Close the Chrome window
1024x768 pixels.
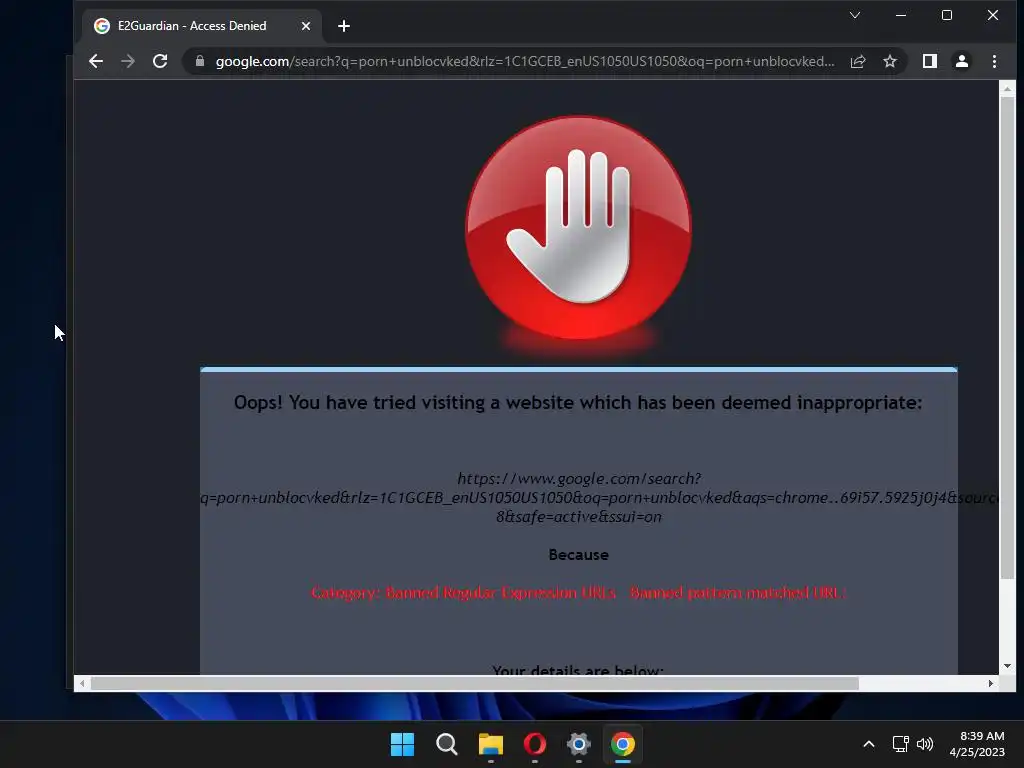click(993, 15)
